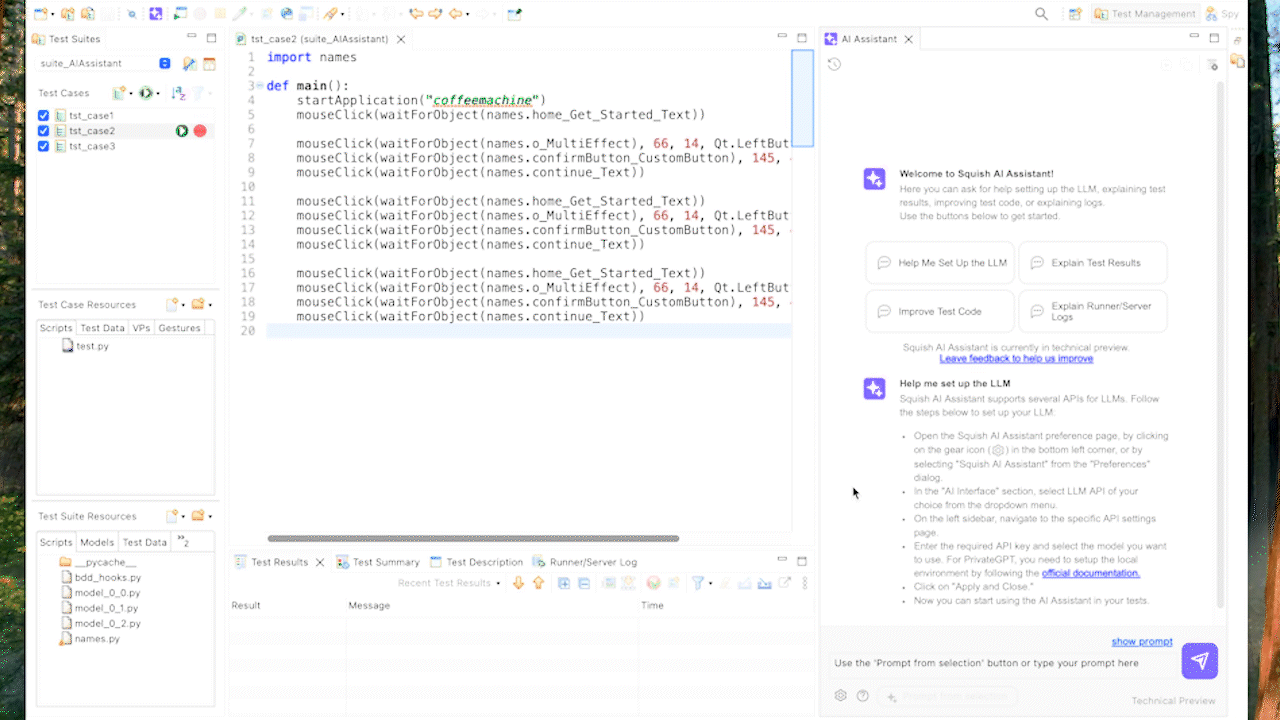Toggle the tst_case2 checkbox
Viewport: 1280px width, 720px height.
tap(43, 131)
